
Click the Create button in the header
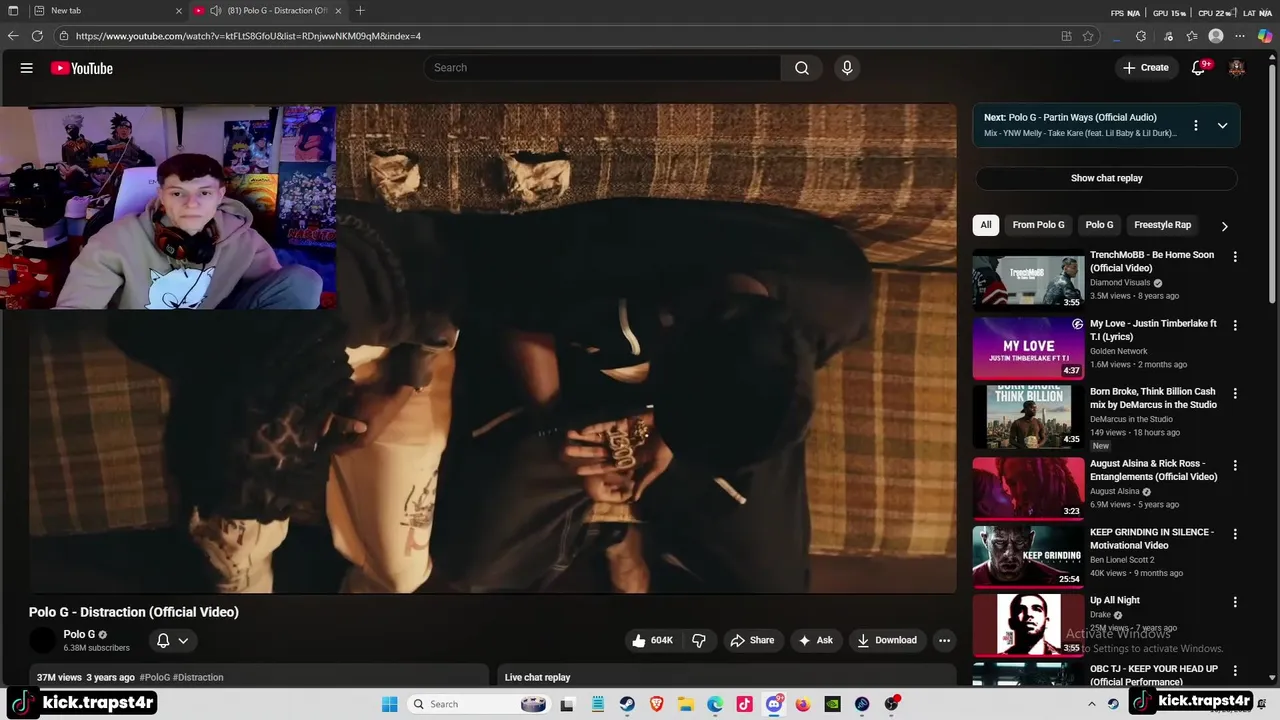click(1145, 68)
